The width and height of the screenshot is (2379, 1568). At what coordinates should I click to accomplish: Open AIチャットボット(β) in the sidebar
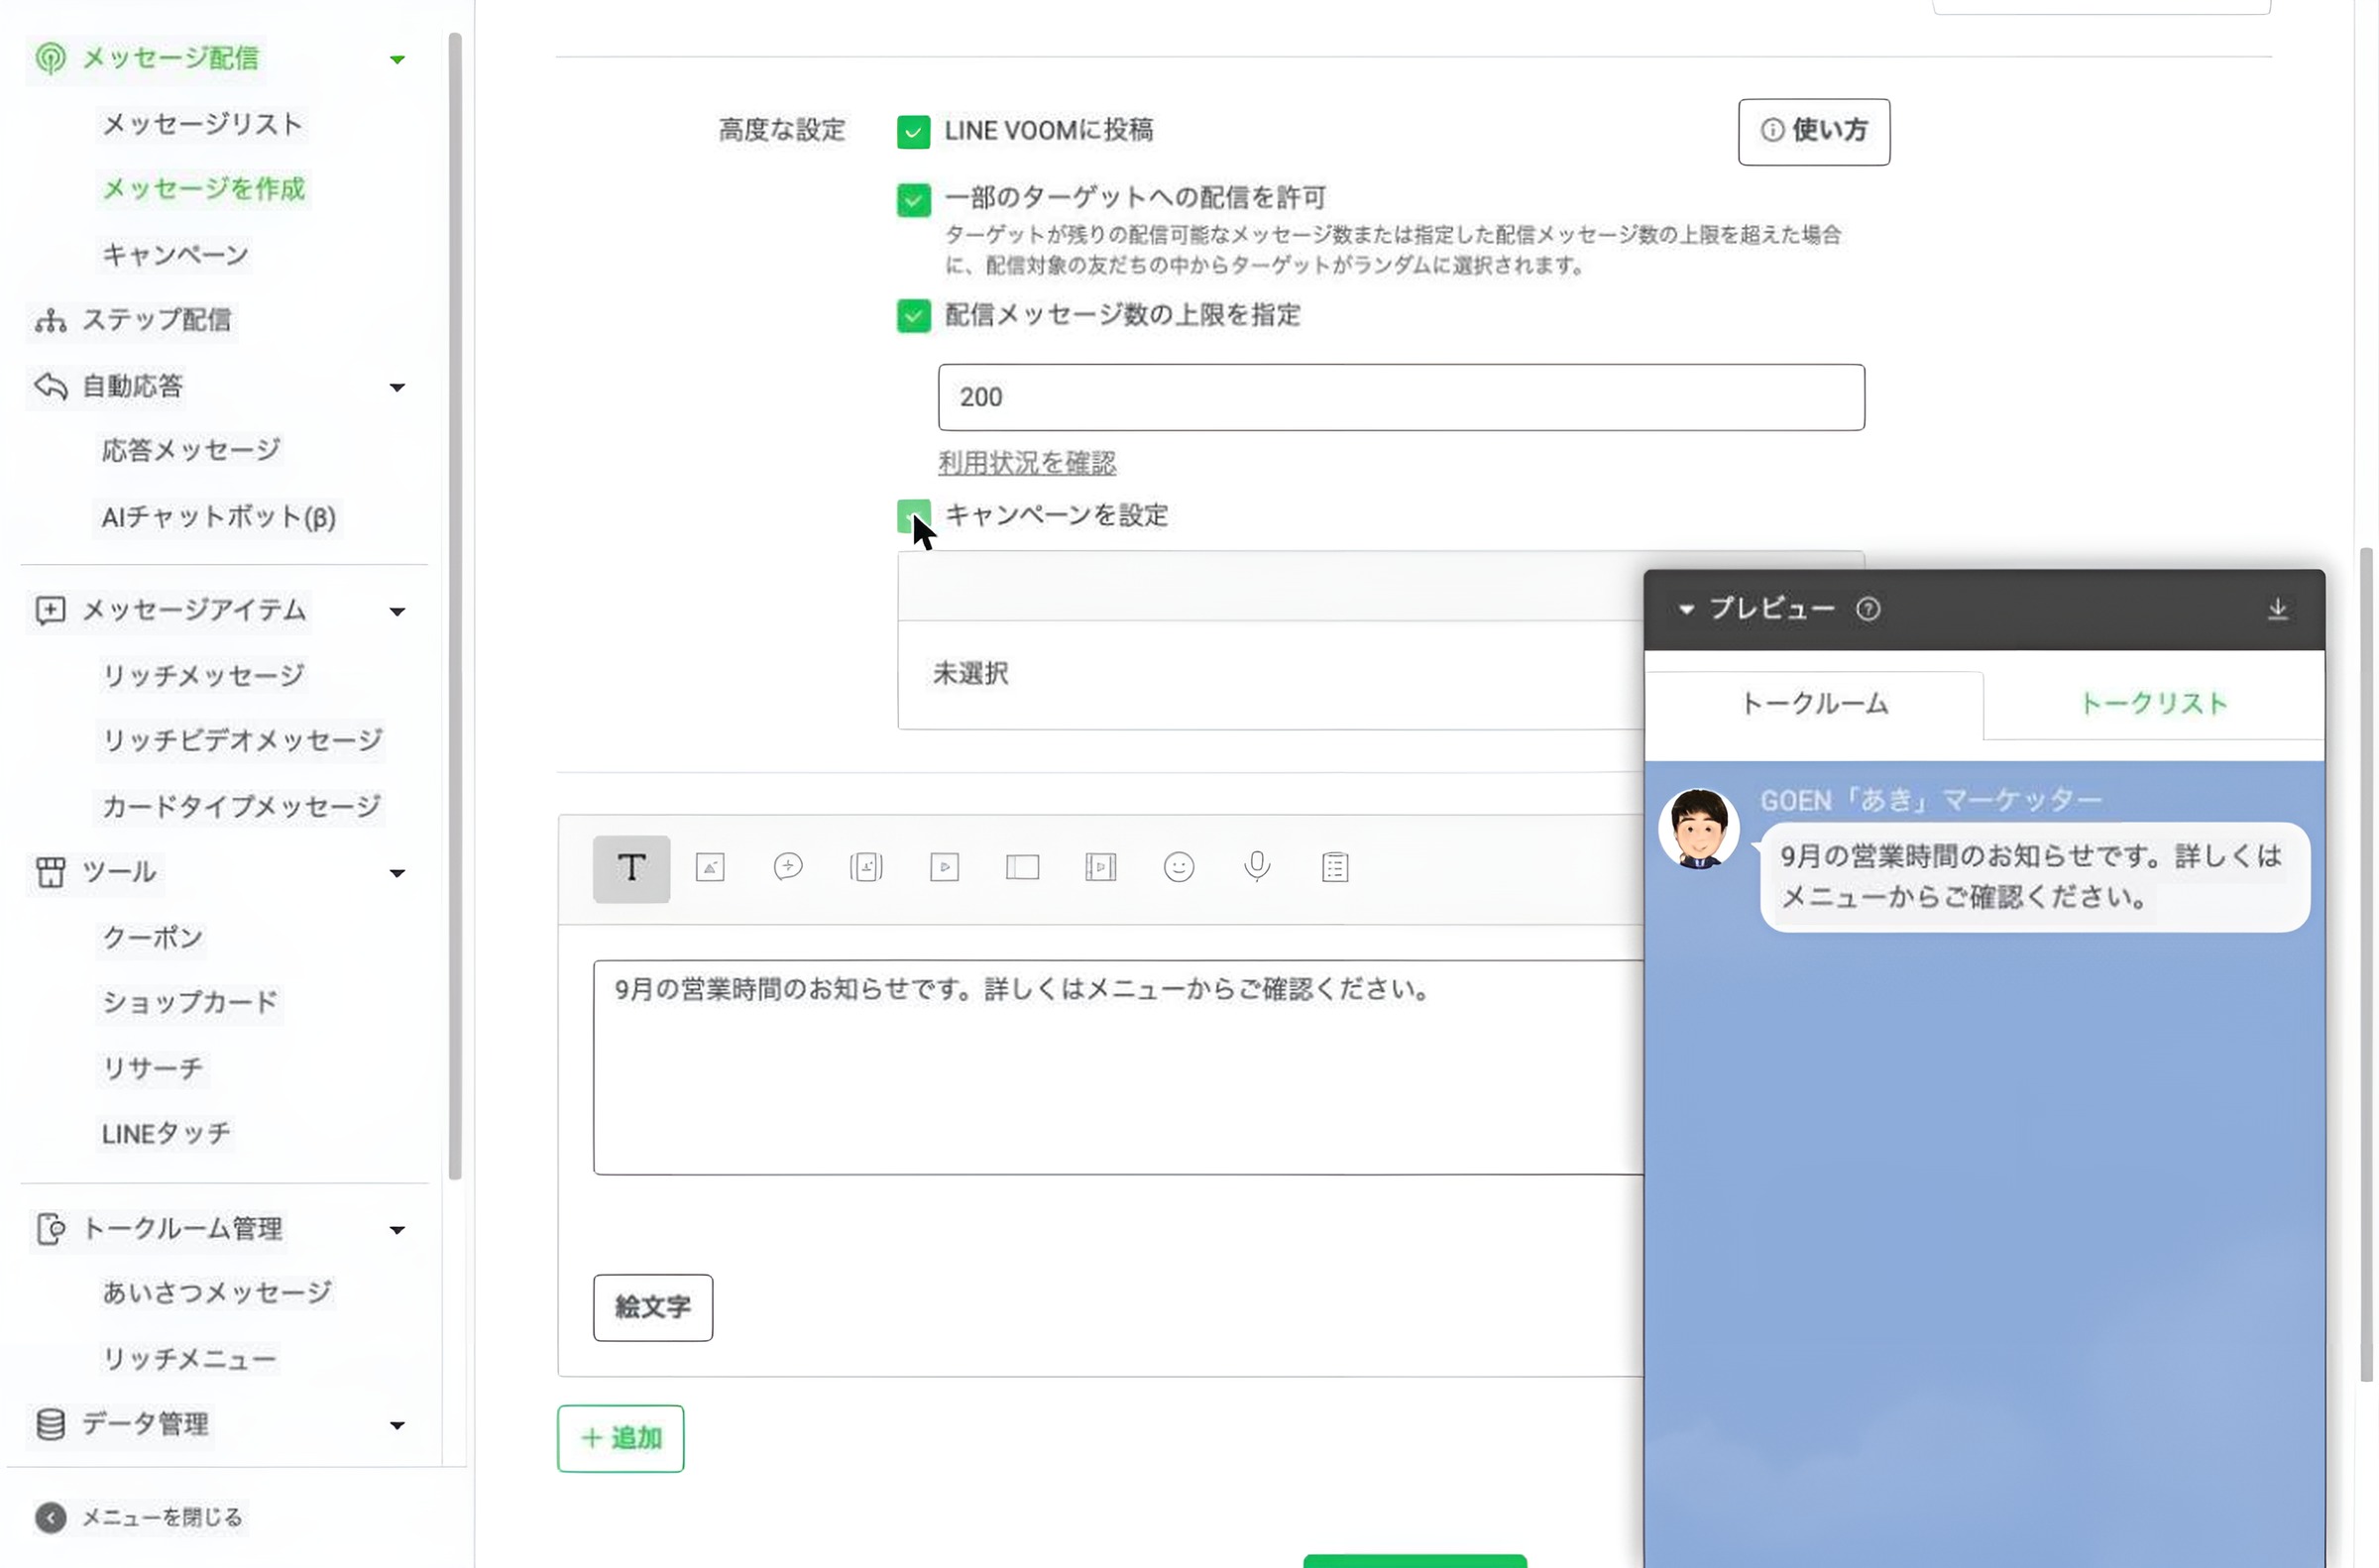tap(218, 517)
